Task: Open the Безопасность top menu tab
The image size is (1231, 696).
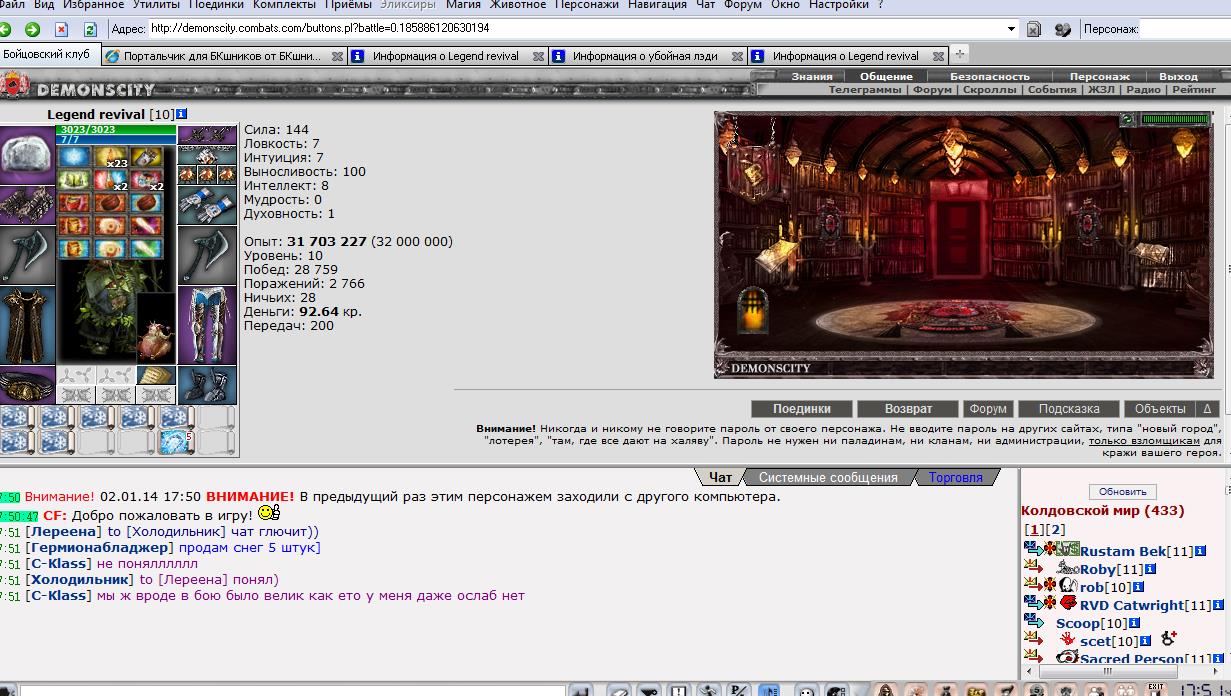Action: pyautogui.click(x=989, y=76)
